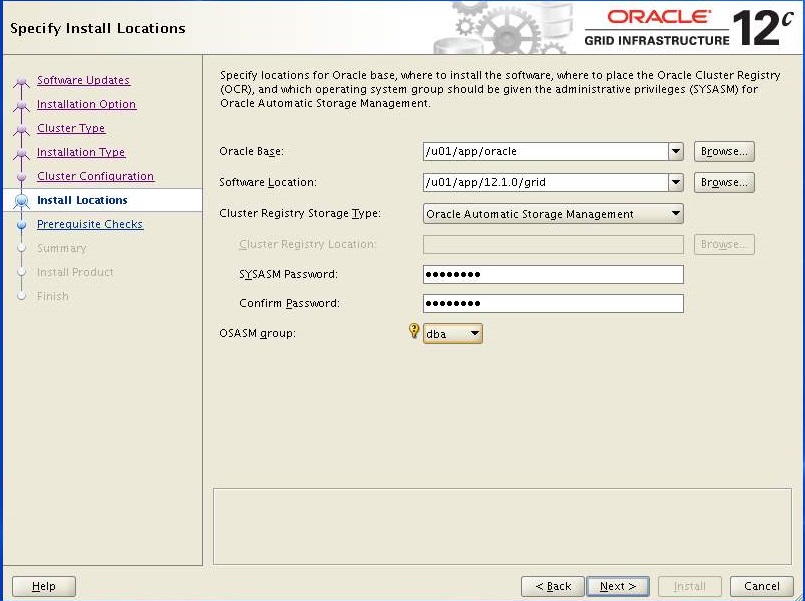The height and width of the screenshot is (601, 805).
Task: Browse for the Oracle Base directory
Action: pos(724,151)
